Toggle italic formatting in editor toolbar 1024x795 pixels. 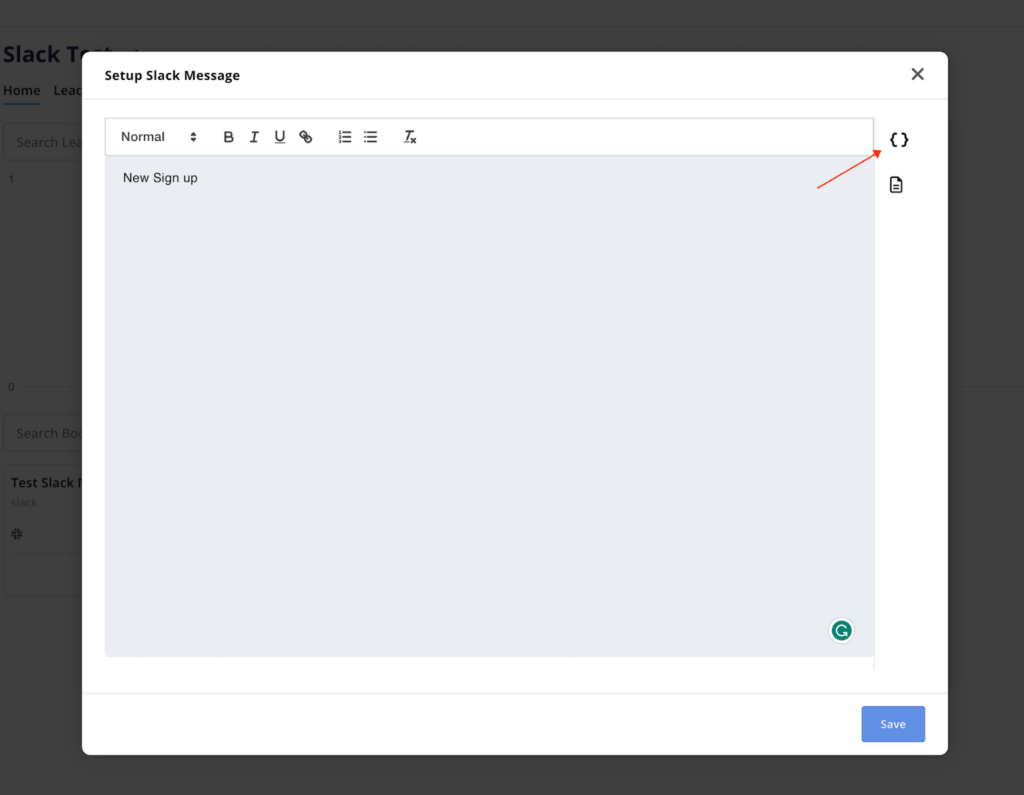pyautogui.click(x=254, y=137)
